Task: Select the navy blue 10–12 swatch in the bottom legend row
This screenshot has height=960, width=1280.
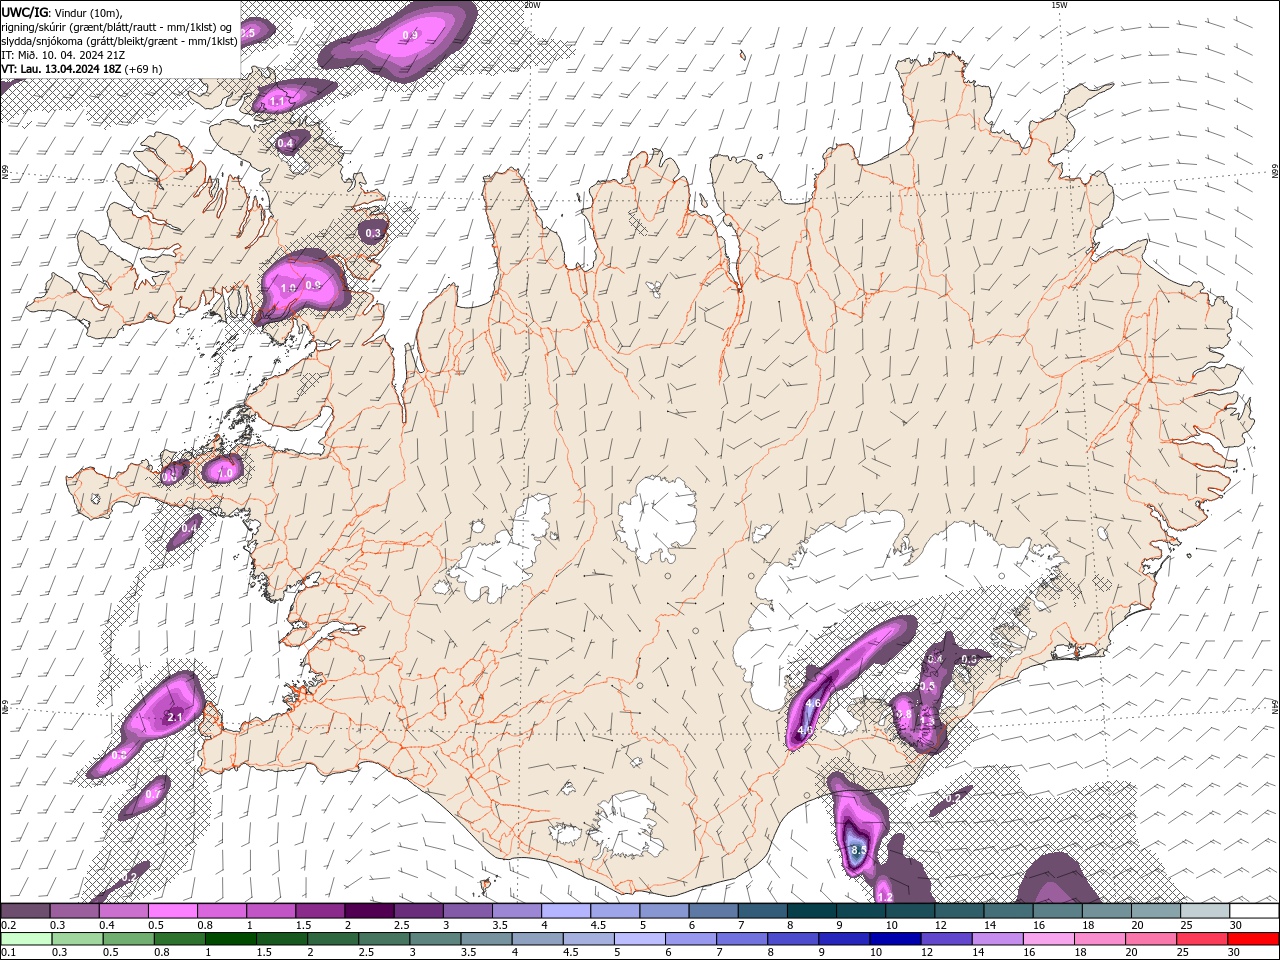Action: coord(895,938)
